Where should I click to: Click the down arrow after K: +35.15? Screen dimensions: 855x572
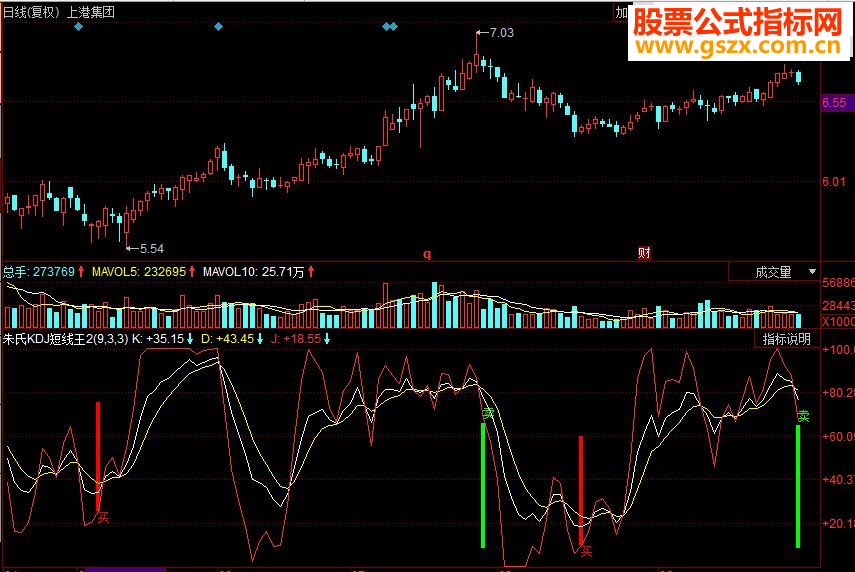(x=190, y=339)
